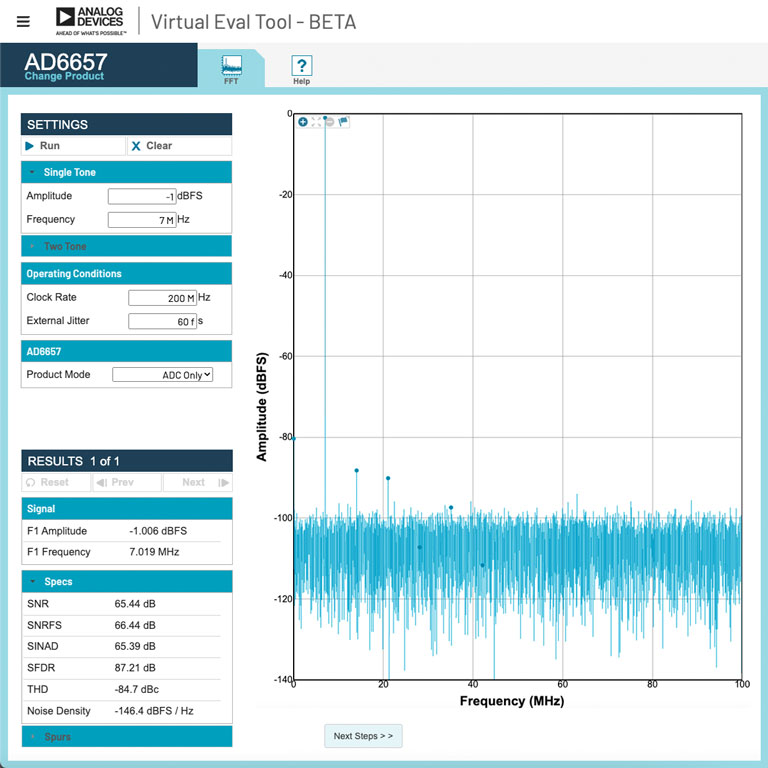This screenshot has width=768, height=768.
Task: Click the Next Steps button
Action: tap(363, 736)
